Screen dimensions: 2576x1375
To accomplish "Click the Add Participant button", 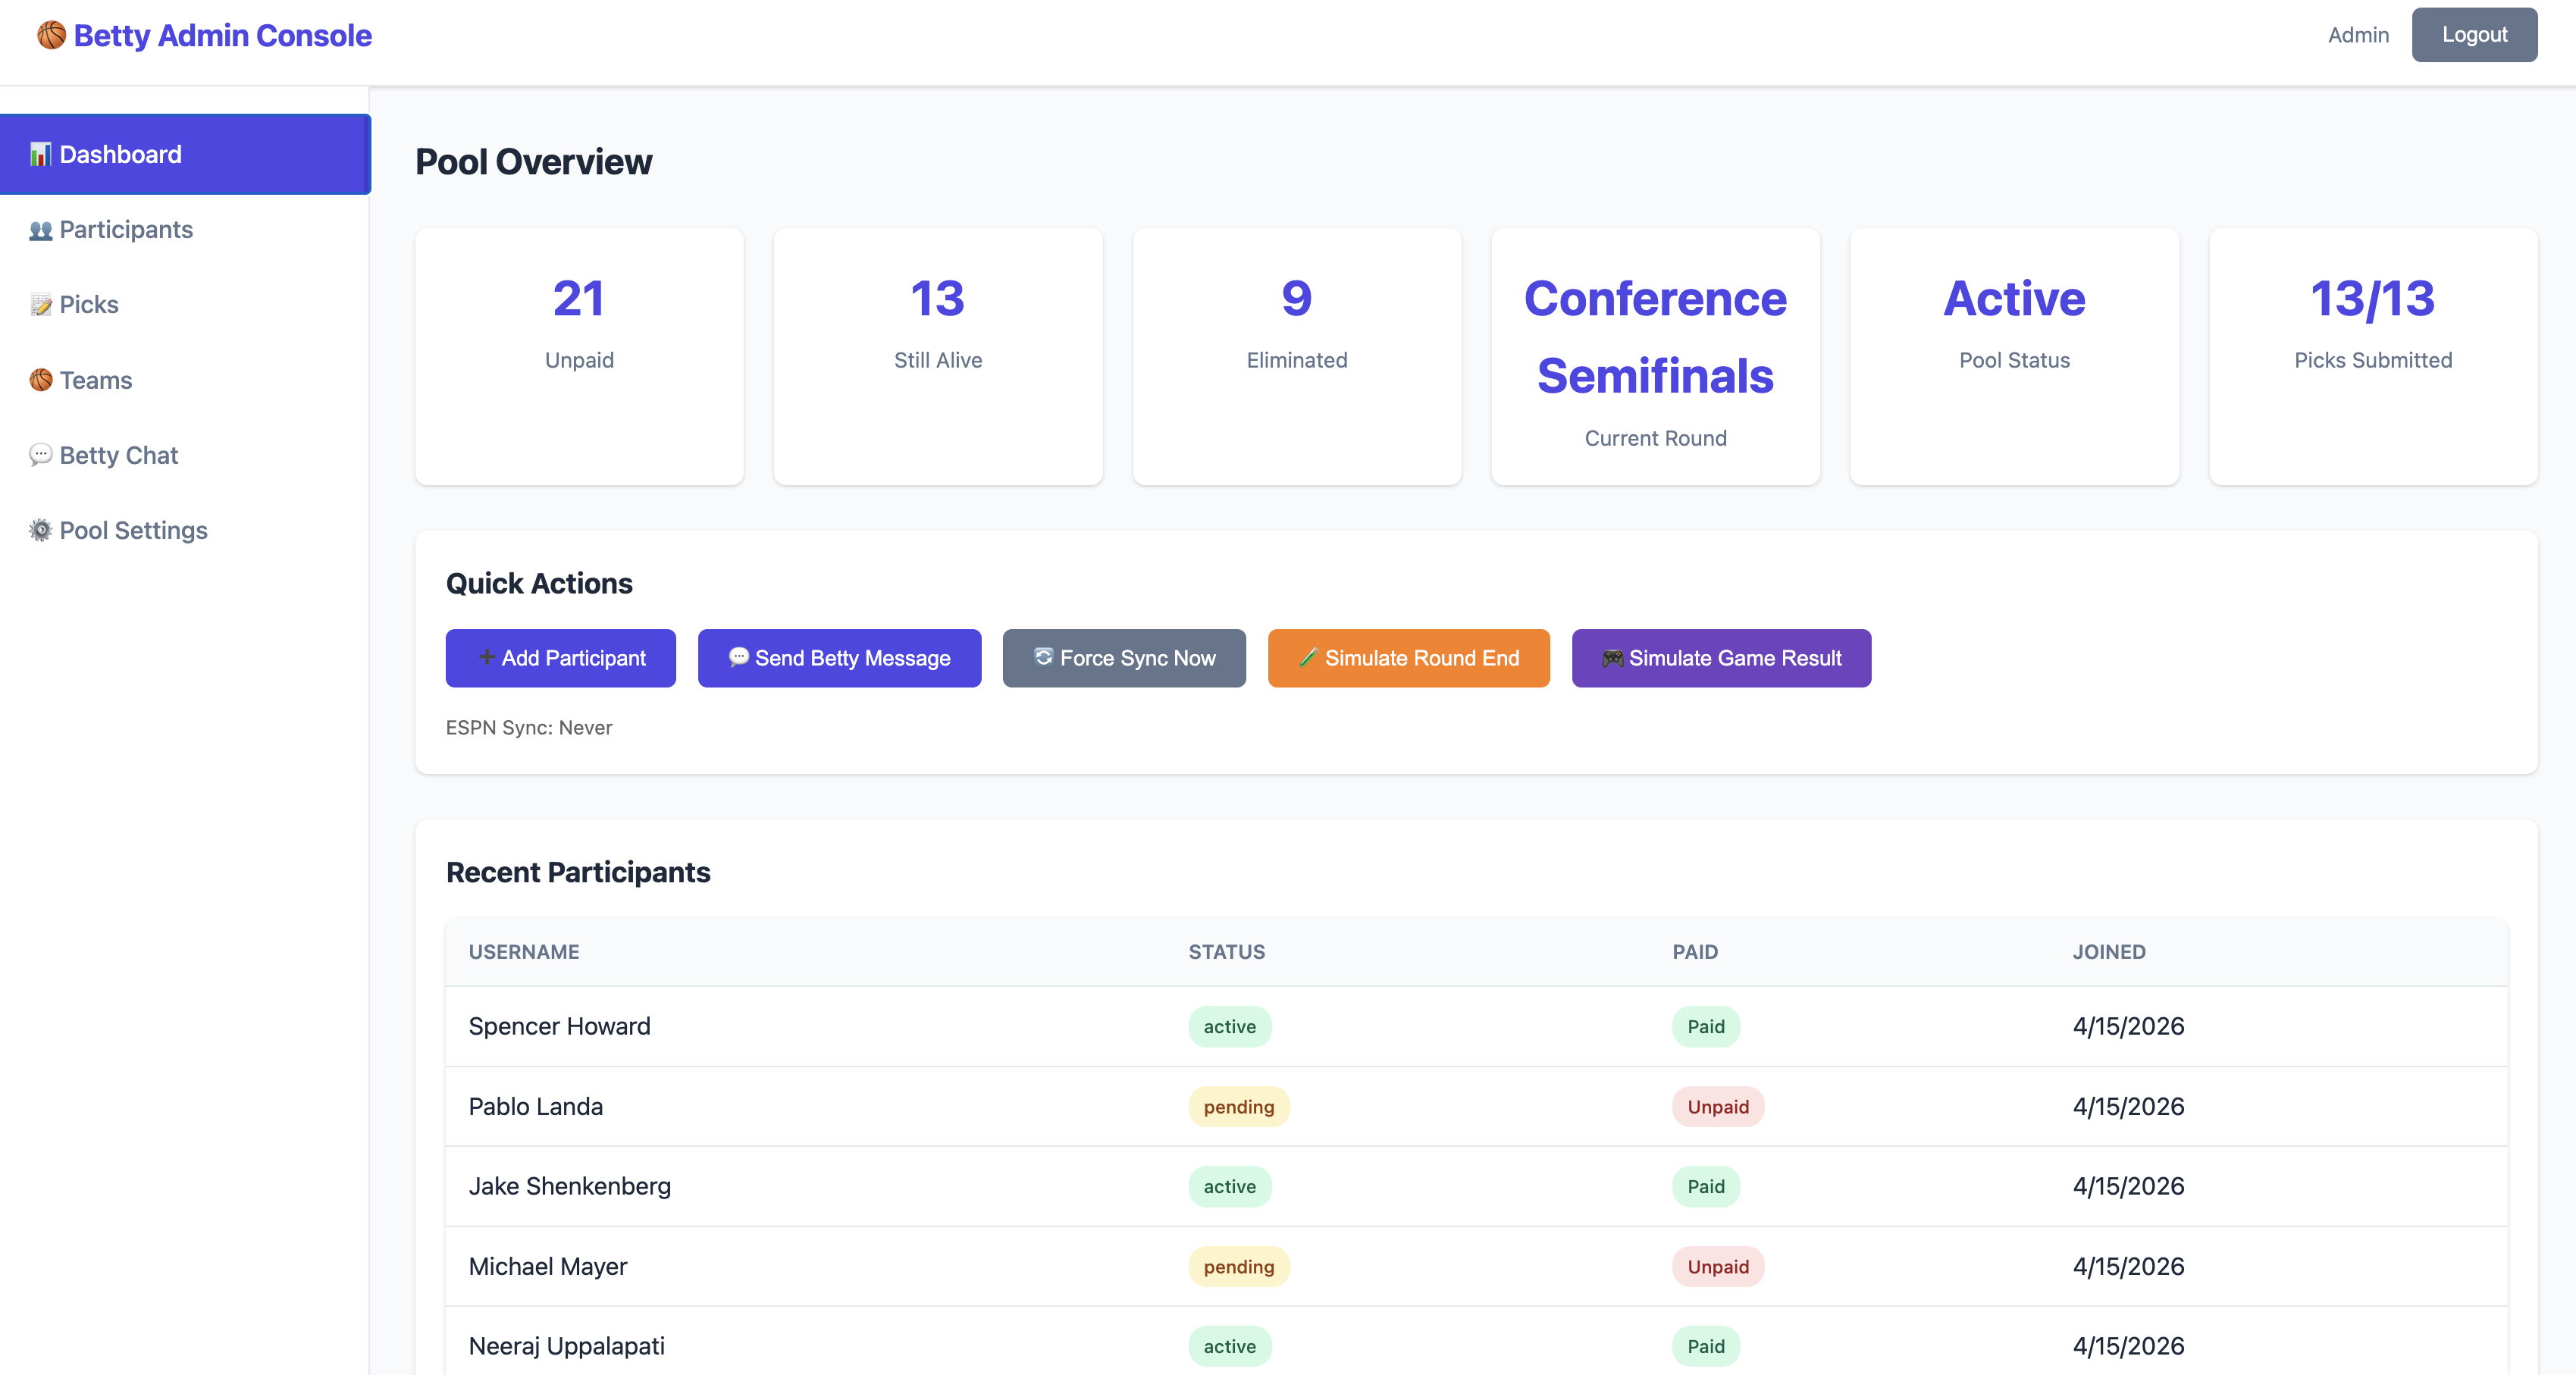I will 561,658.
